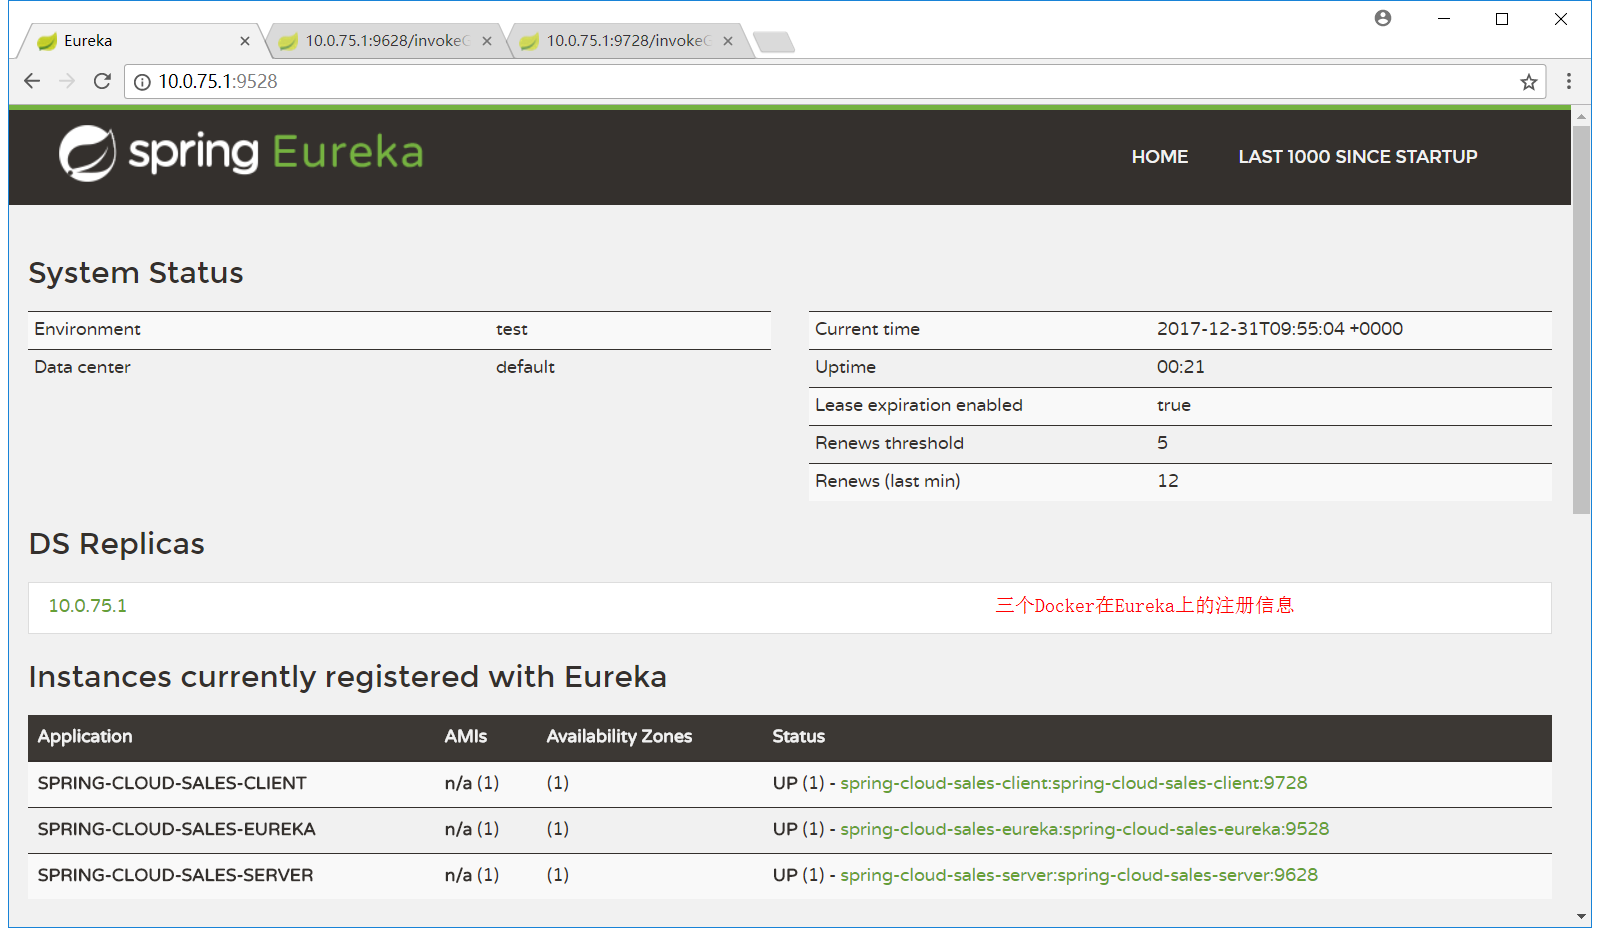Switch to the Eureka tab
The height and width of the screenshot is (936, 1600).
coord(140,41)
